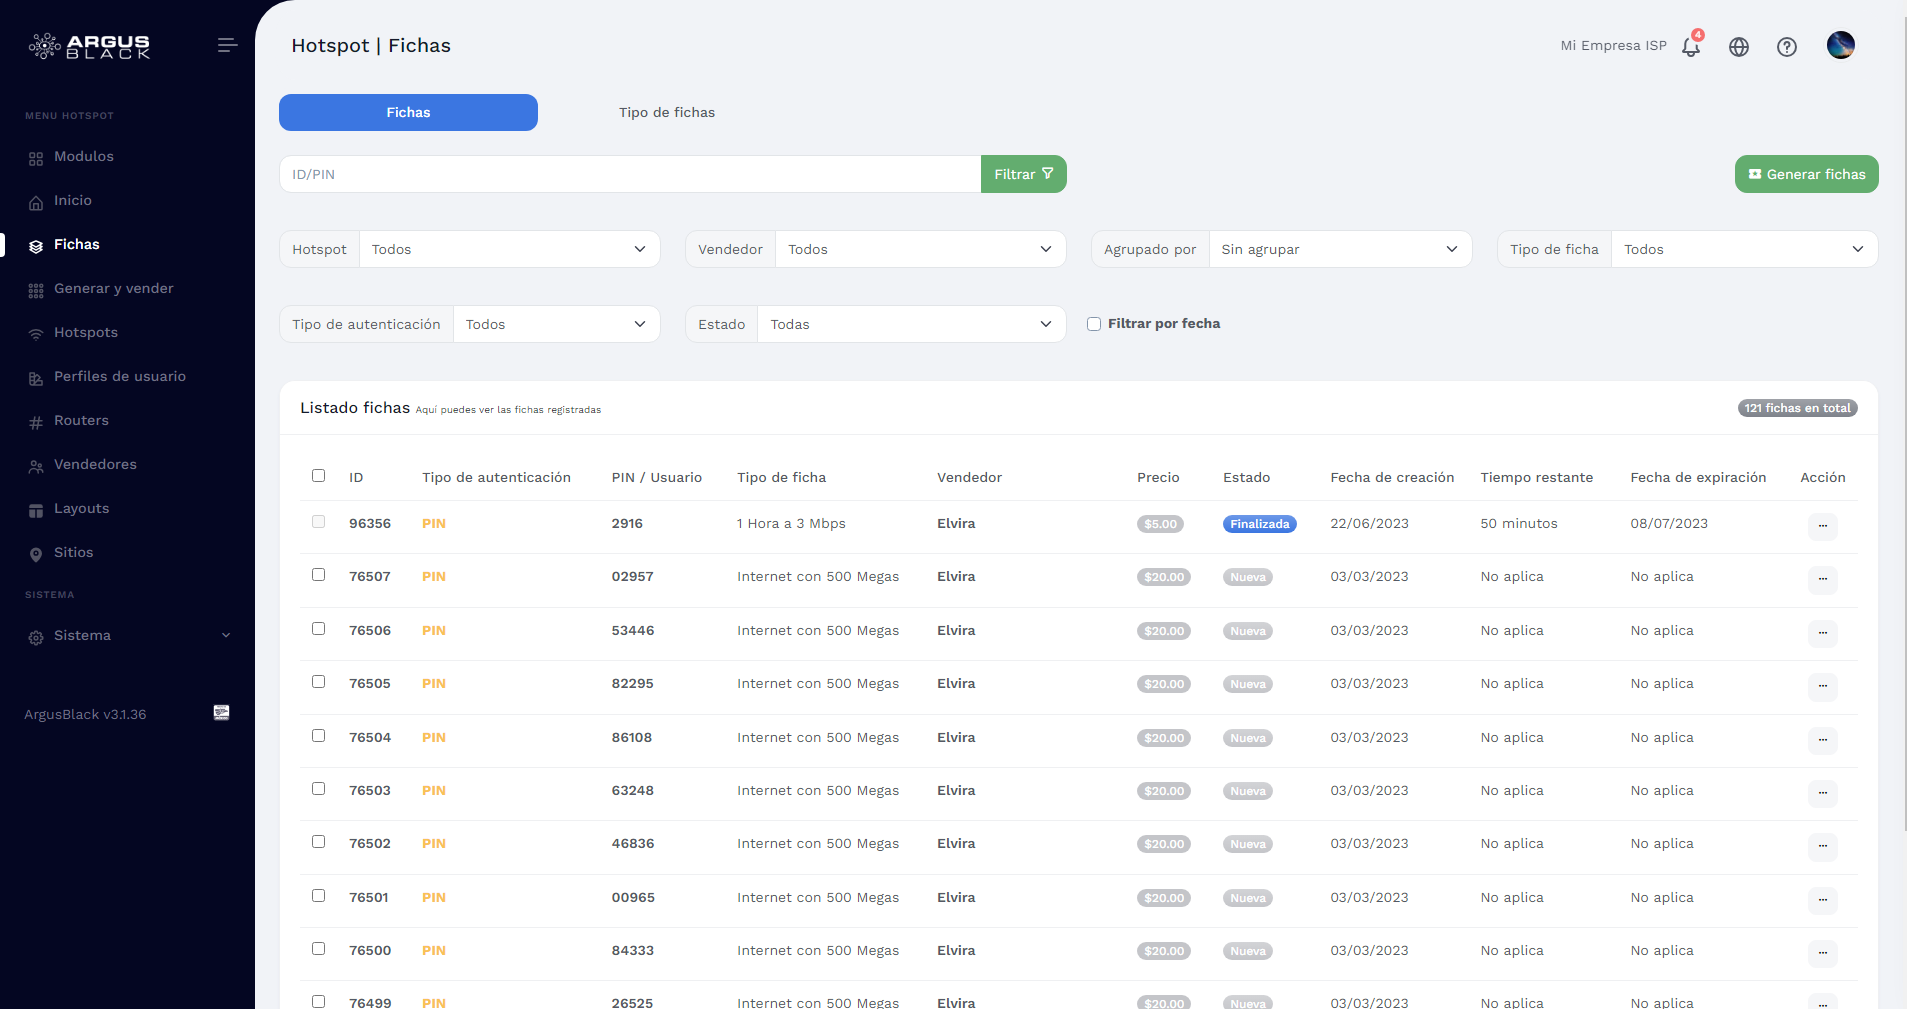
Task: Select the checkbox for ficha 76507
Action: pos(318,575)
